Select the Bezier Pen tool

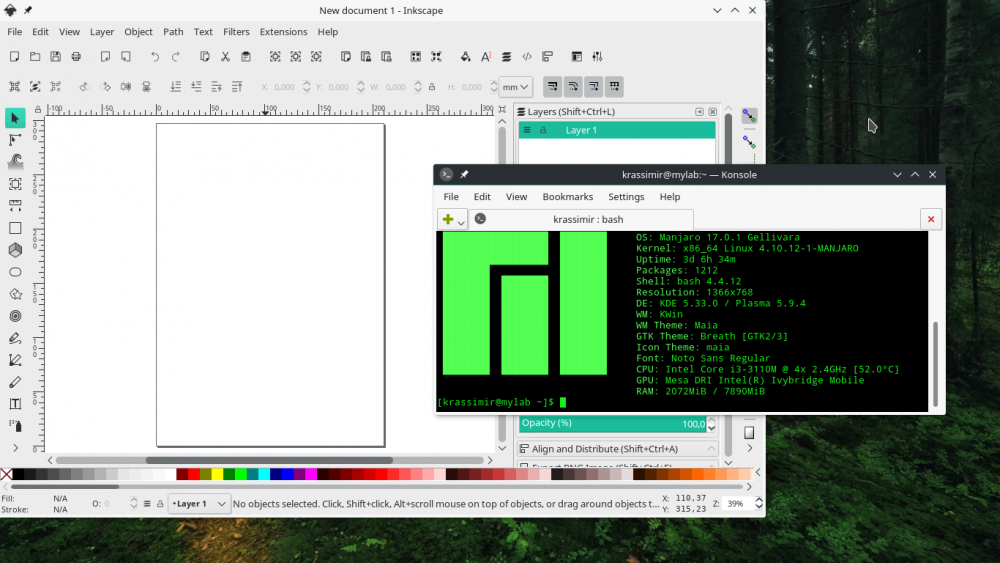pyautogui.click(x=15, y=360)
